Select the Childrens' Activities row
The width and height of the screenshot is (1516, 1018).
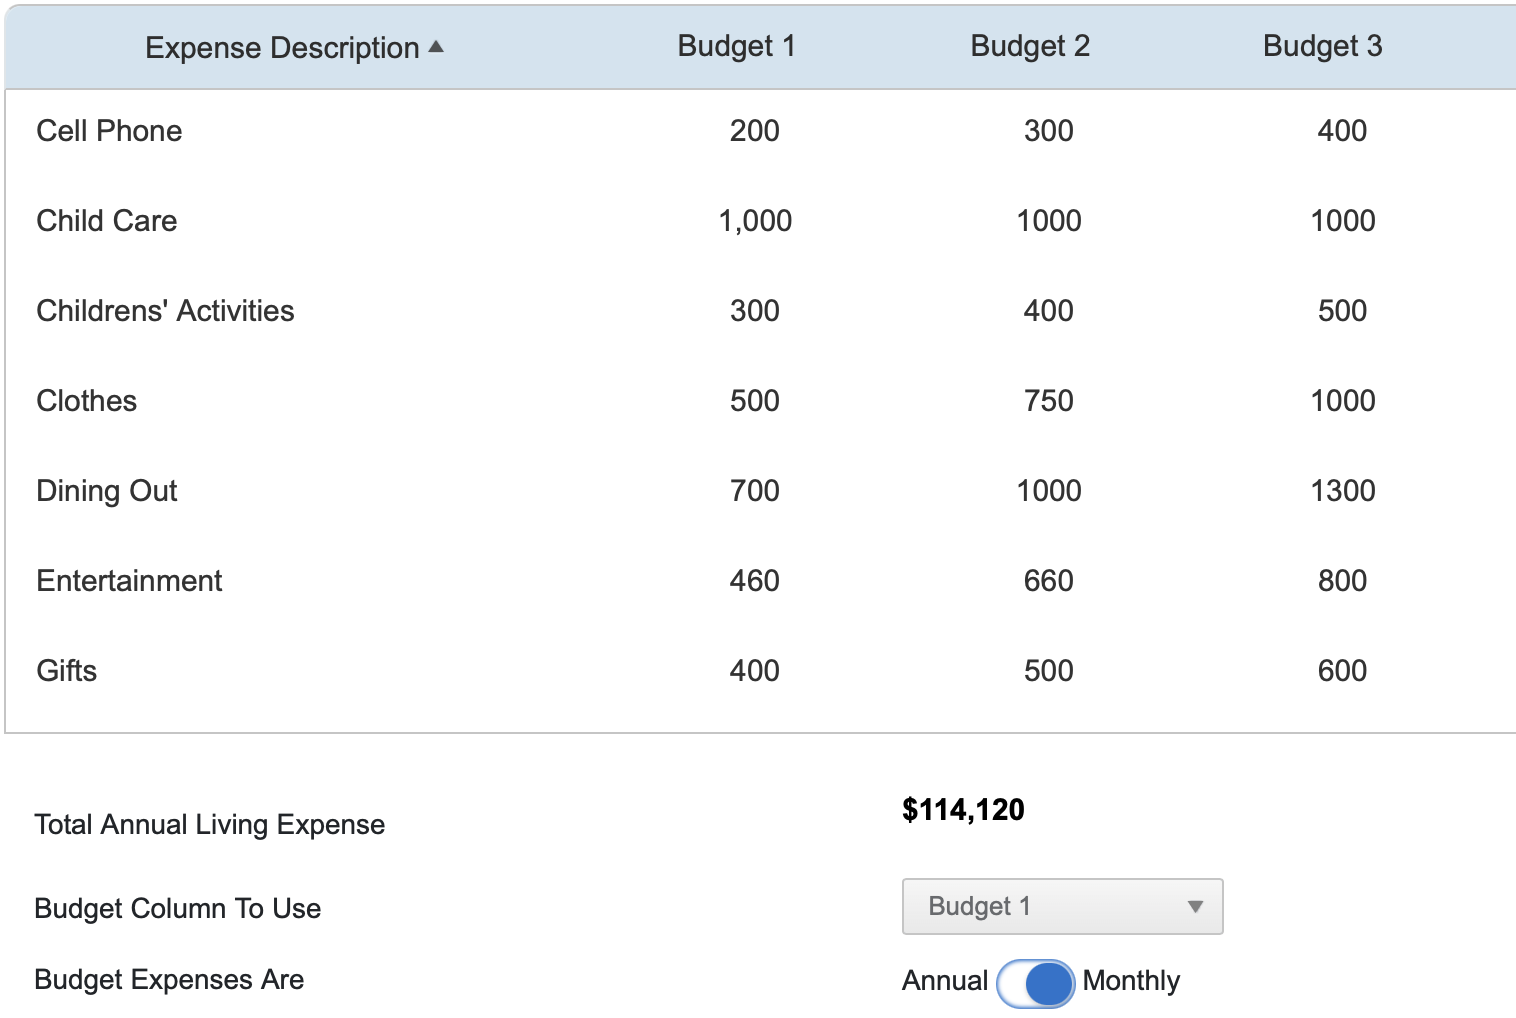(x=165, y=310)
